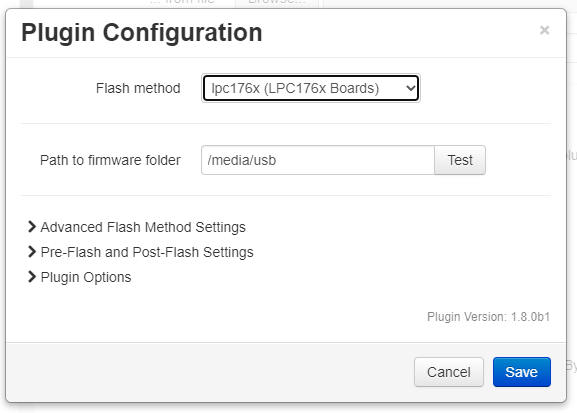Click the Plugin Version 1.8.0b1 text
This screenshot has width=577, height=413.
tap(488, 317)
